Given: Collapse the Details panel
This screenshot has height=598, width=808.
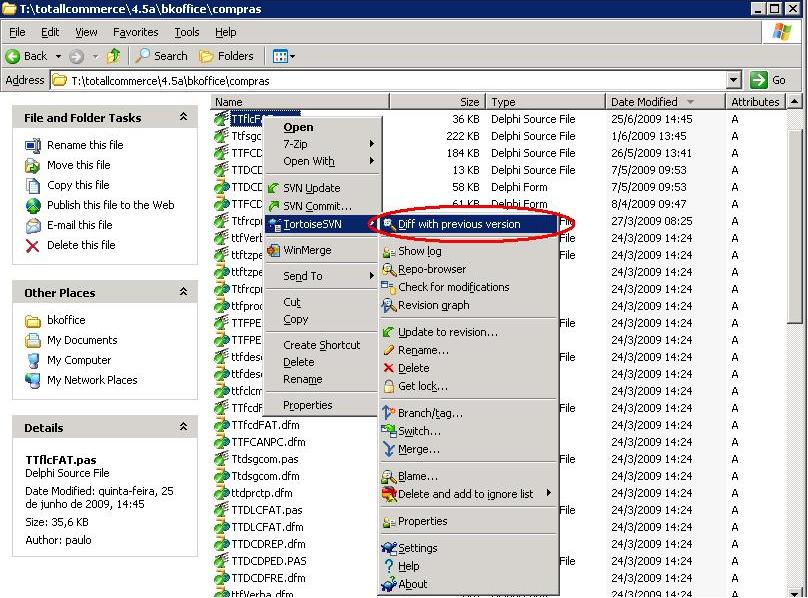Looking at the screenshot, I should coord(183,427).
